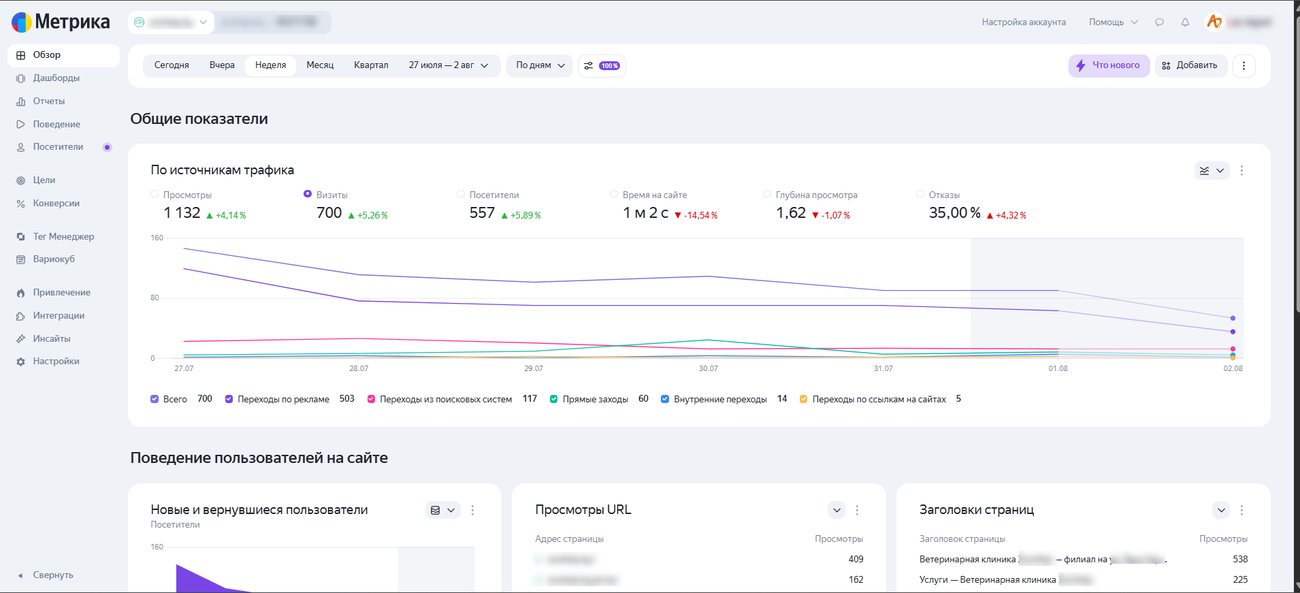Select the Отказы metric radio button
This screenshot has height=593, width=1300.
[x=920, y=194]
